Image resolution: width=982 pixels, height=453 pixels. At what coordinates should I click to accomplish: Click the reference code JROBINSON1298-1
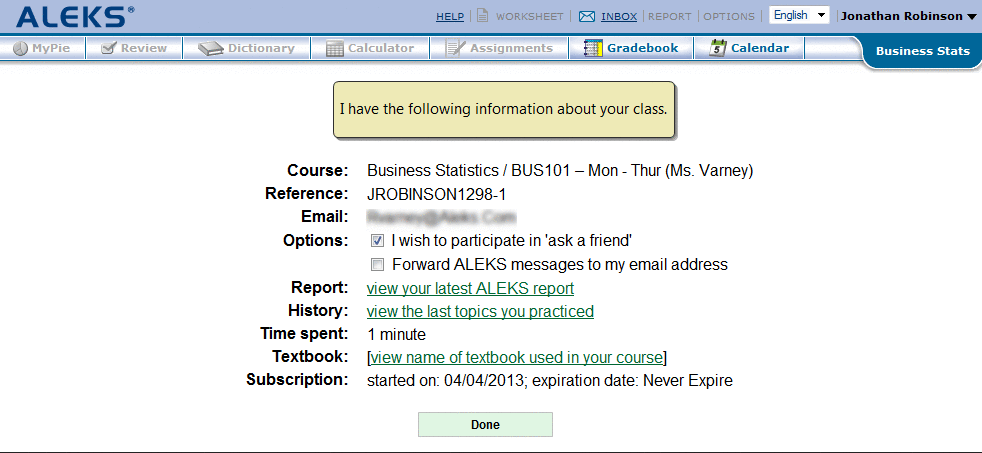pos(437,195)
